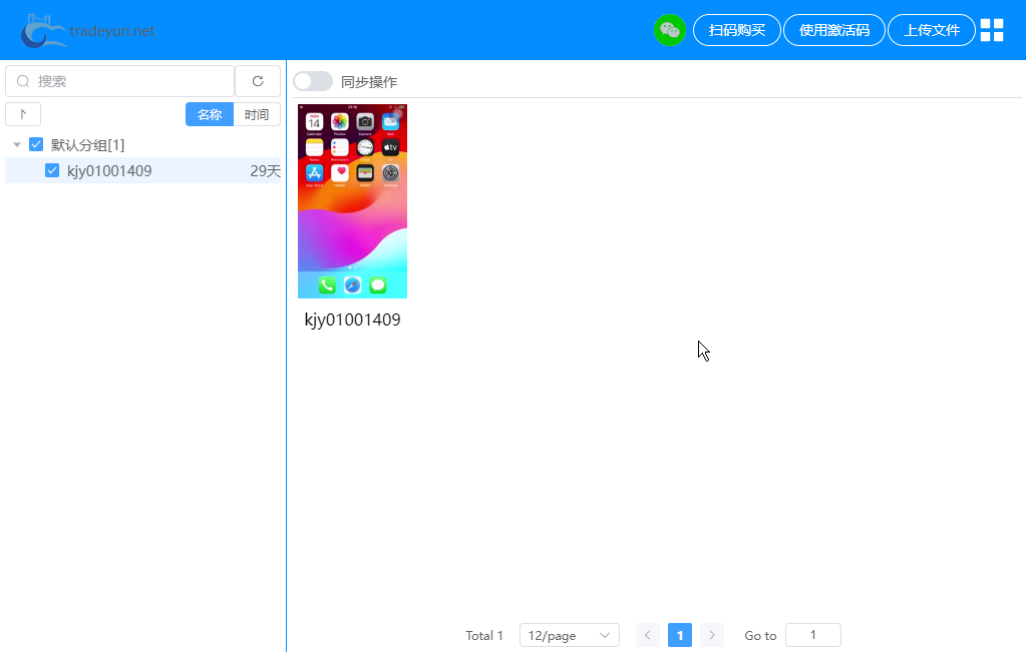The height and width of the screenshot is (652, 1026).
Task: Open the Settings app on phone screen
Action: point(390,173)
